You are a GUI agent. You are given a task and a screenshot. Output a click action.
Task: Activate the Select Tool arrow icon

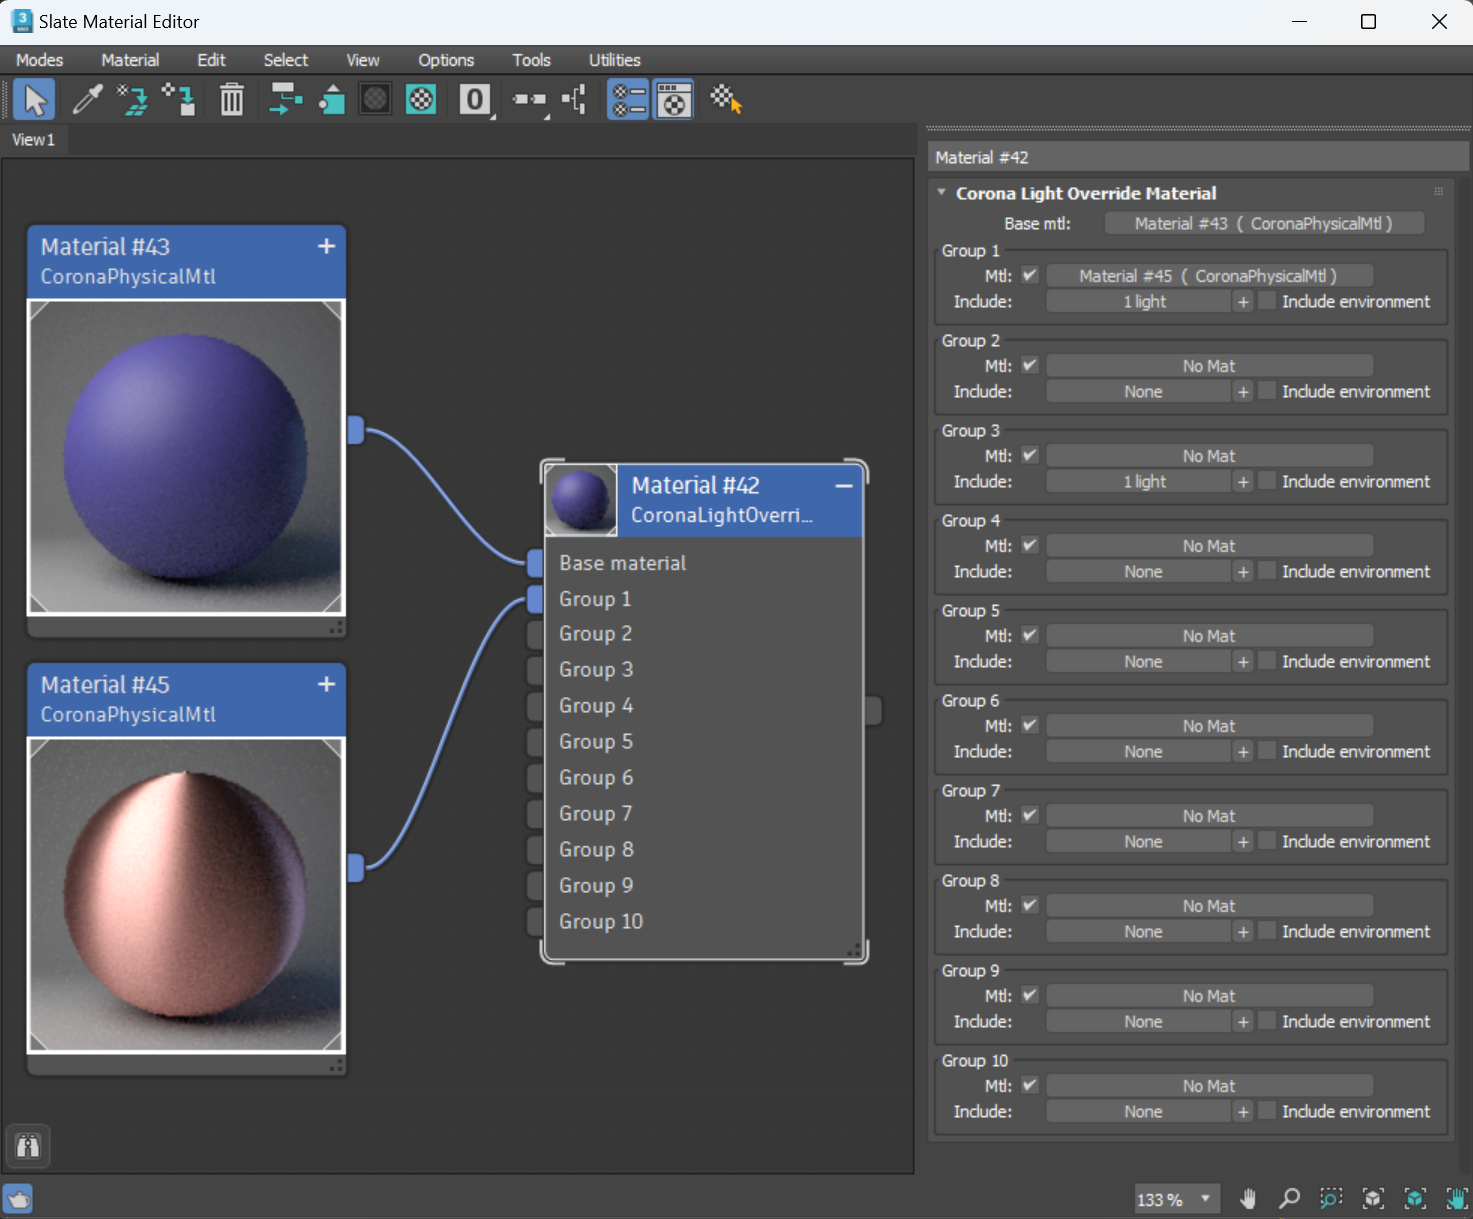tap(34, 100)
